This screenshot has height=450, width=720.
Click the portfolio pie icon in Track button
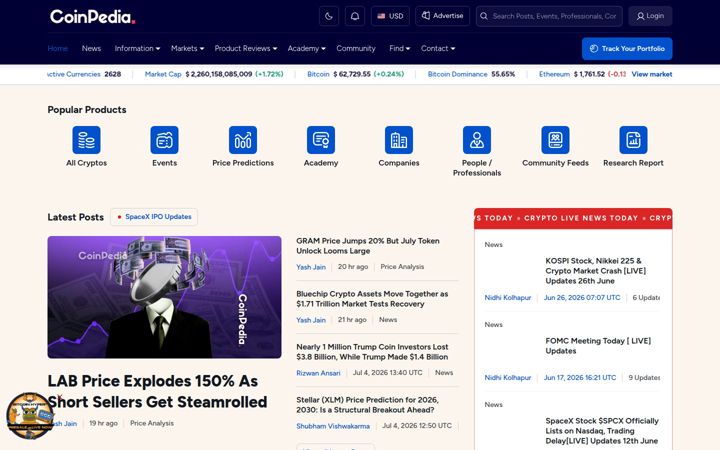(594, 49)
